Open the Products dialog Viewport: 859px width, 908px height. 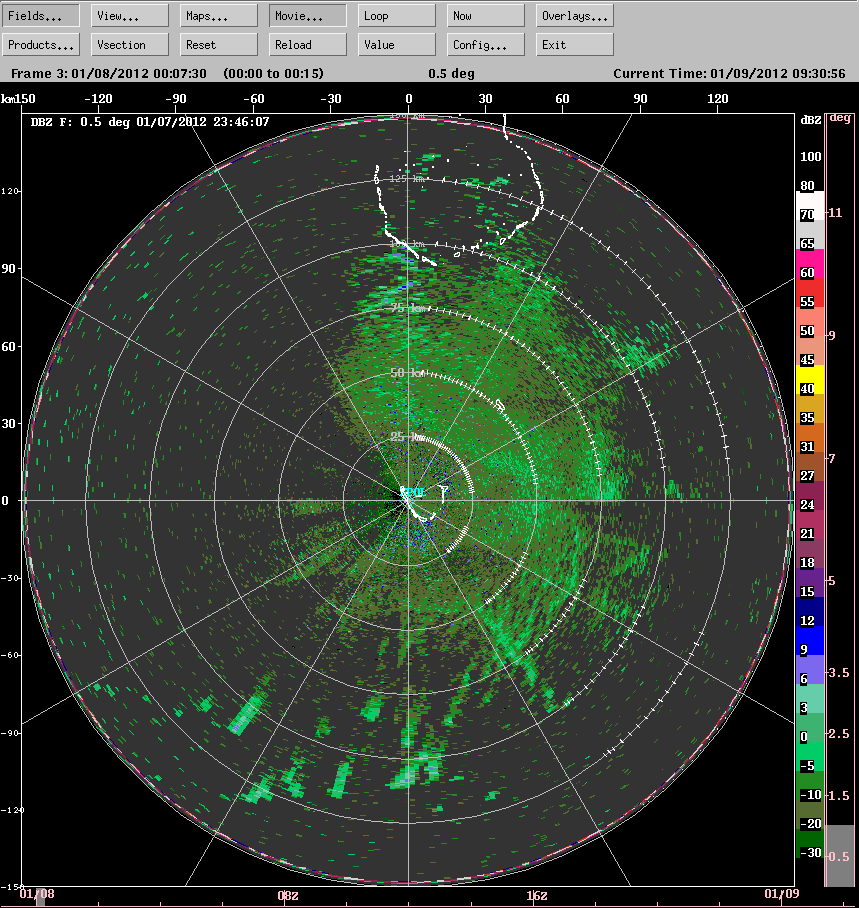coord(41,44)
